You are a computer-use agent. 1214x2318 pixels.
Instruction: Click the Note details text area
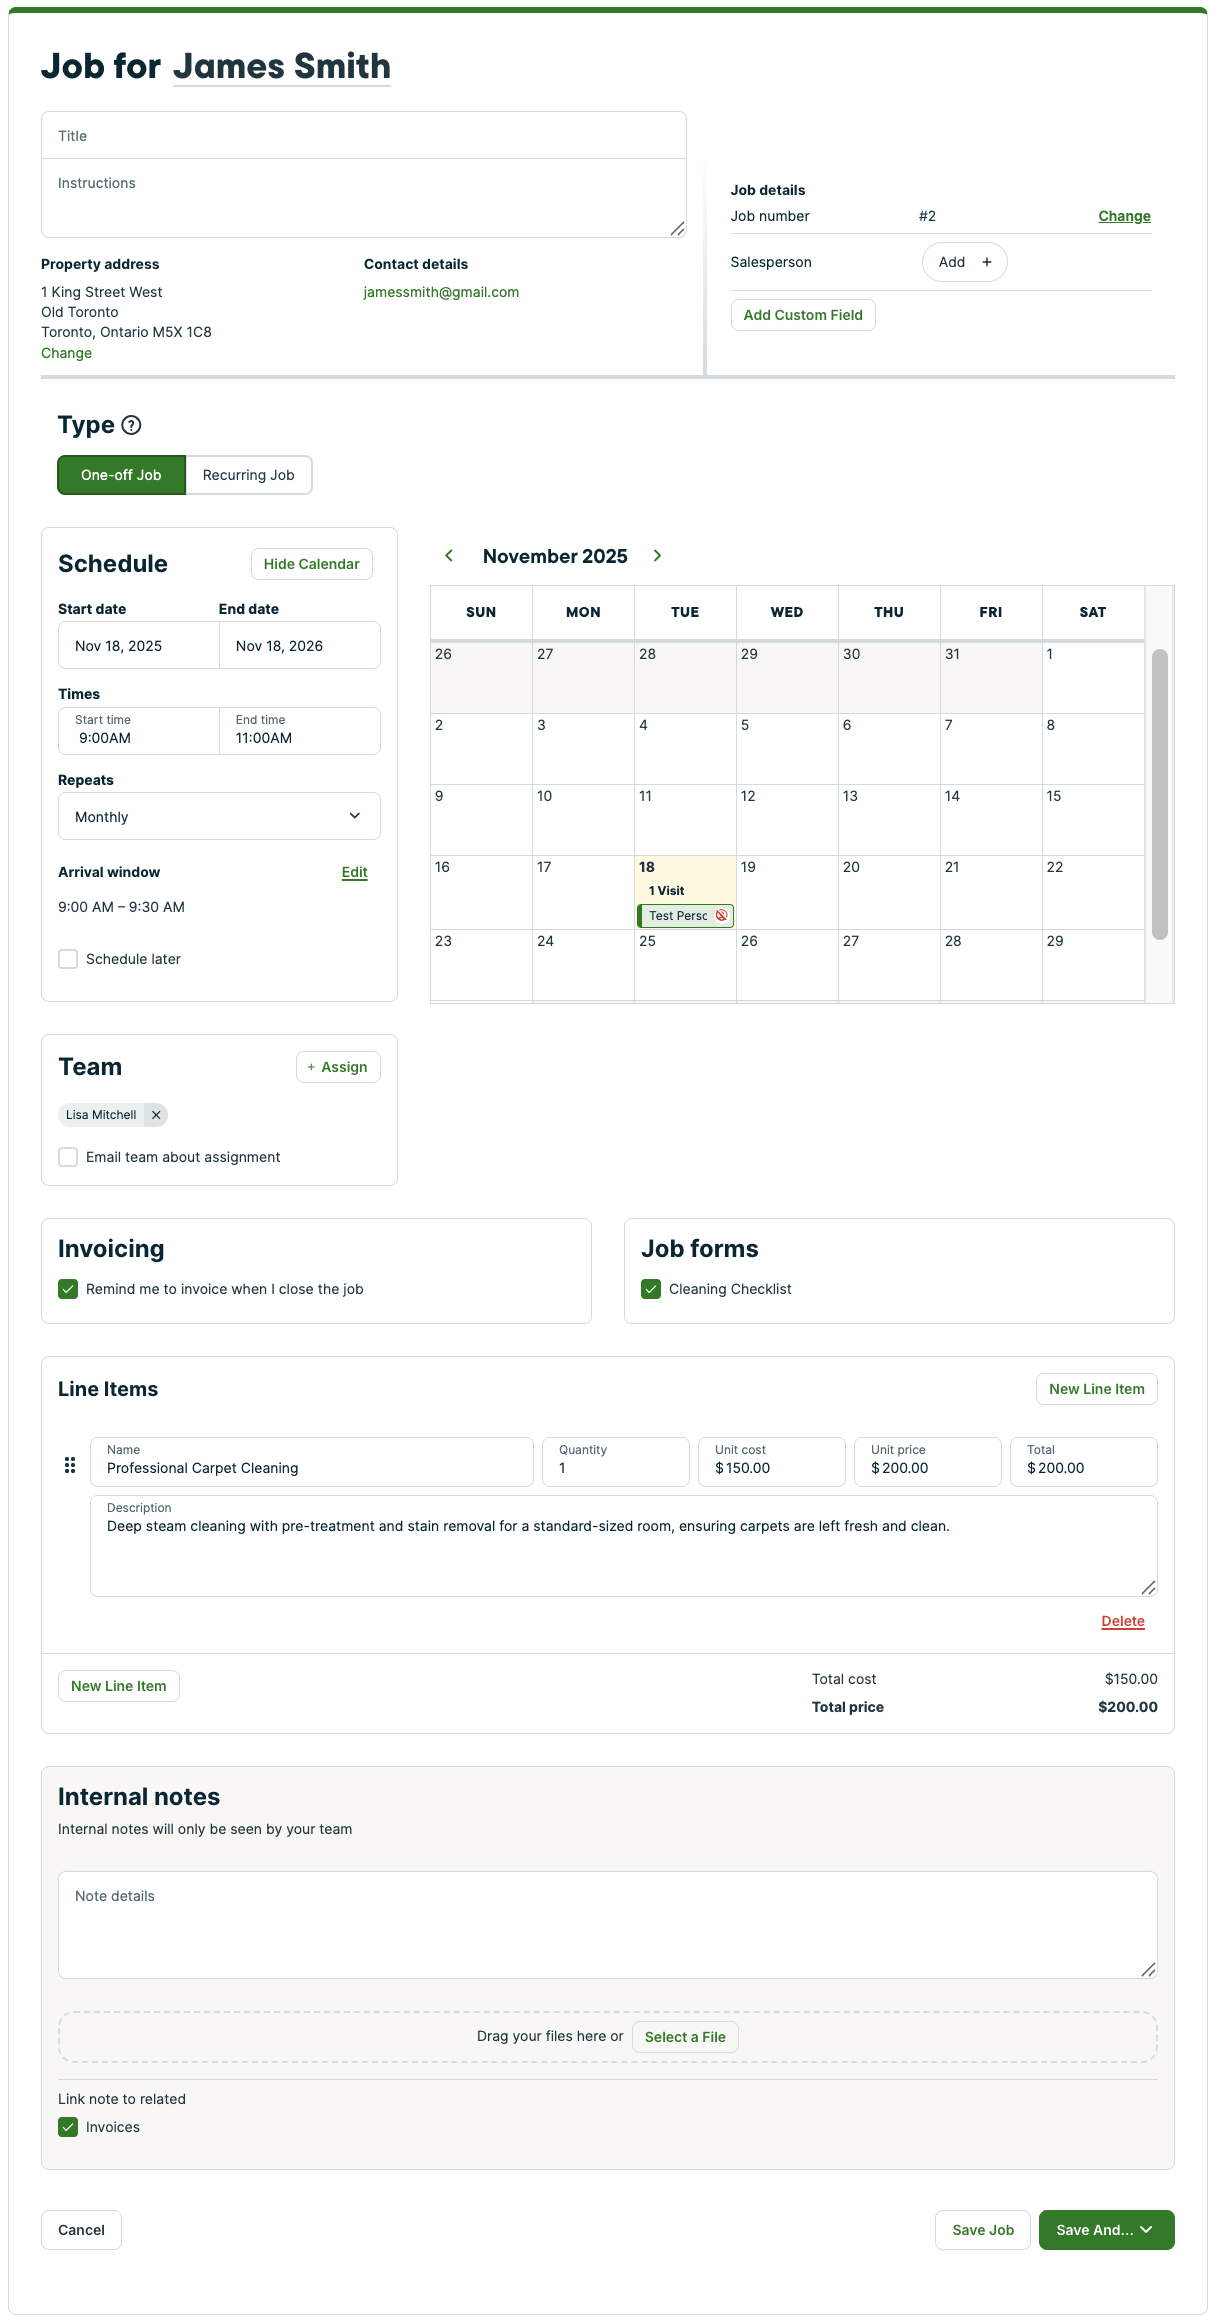607,1924
